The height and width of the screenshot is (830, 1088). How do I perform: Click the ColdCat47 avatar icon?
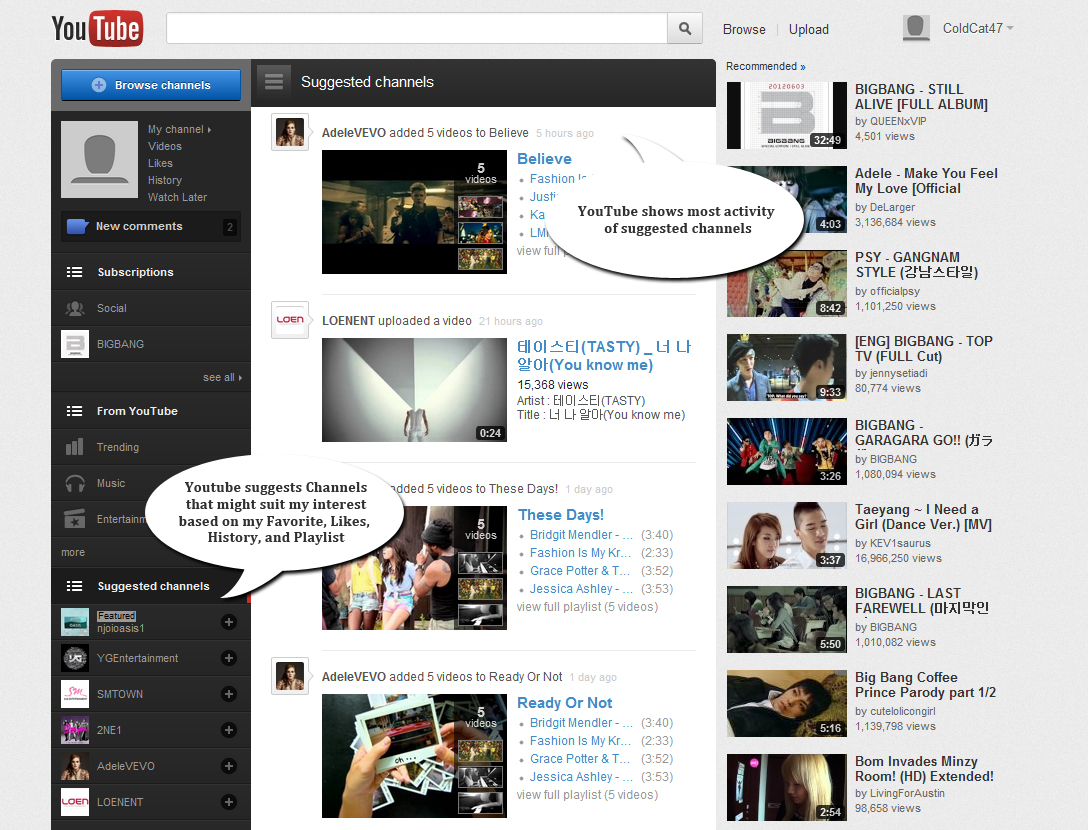[916, 28]
